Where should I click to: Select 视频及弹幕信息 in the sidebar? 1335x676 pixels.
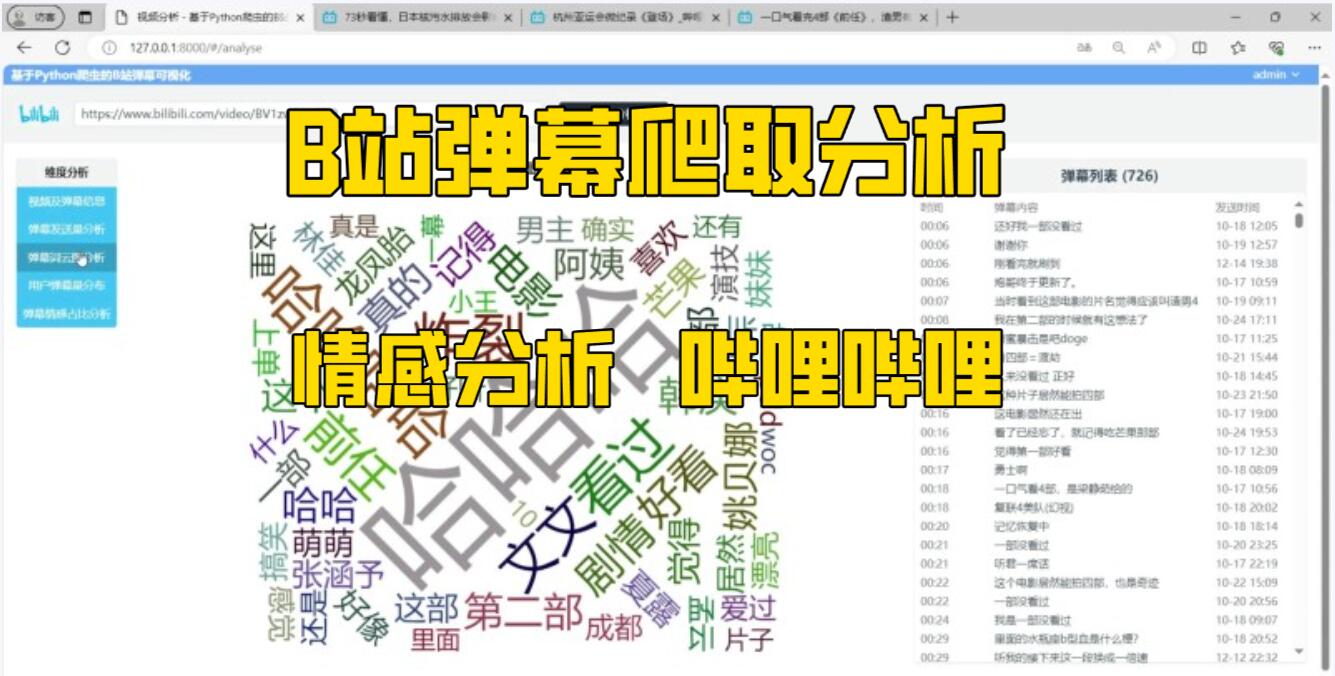[67, 201]
